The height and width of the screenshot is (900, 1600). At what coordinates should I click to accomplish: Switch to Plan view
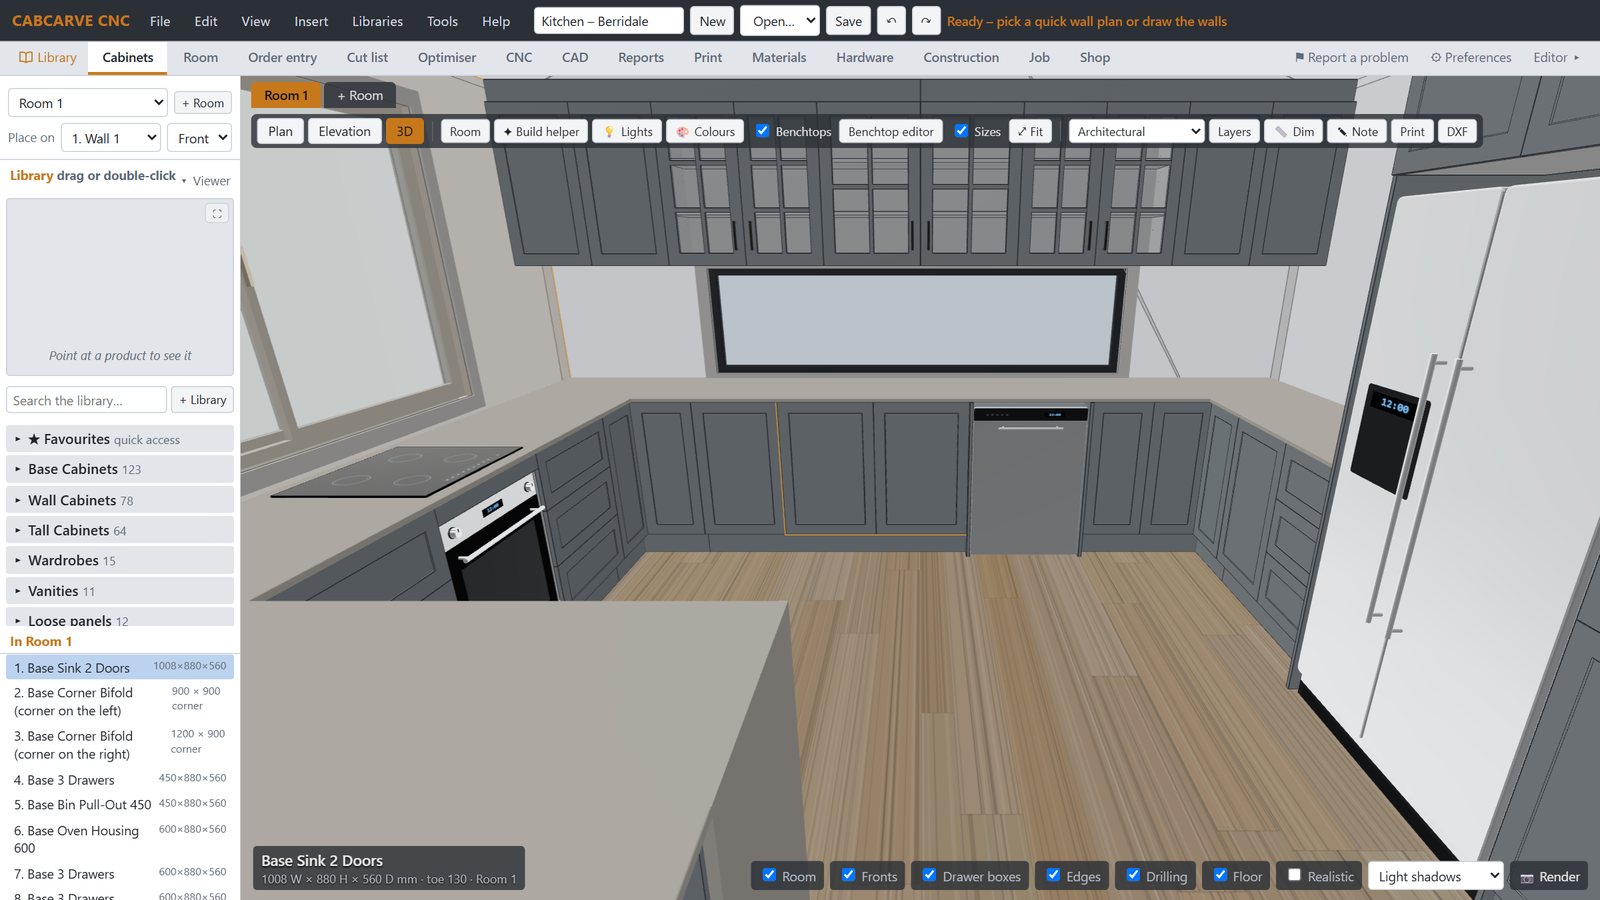tap(281, 131)
